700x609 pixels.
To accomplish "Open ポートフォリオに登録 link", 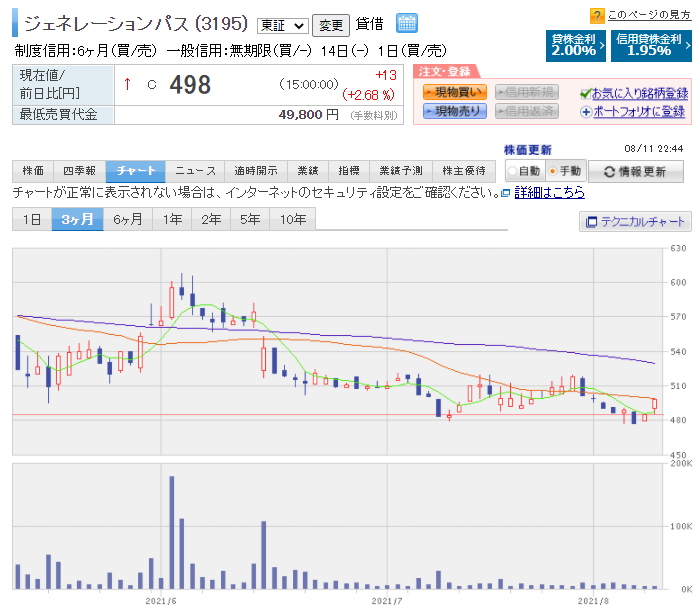I will [639, 112].
